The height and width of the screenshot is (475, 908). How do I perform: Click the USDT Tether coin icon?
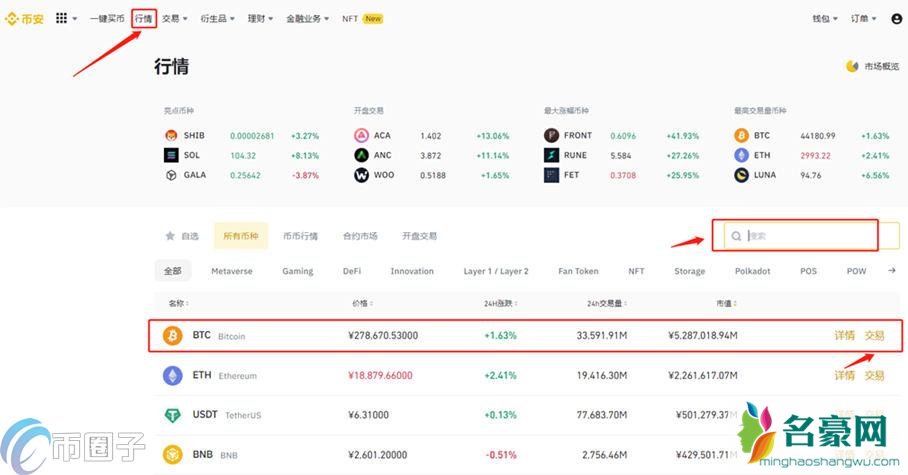(x=173, y=414)
